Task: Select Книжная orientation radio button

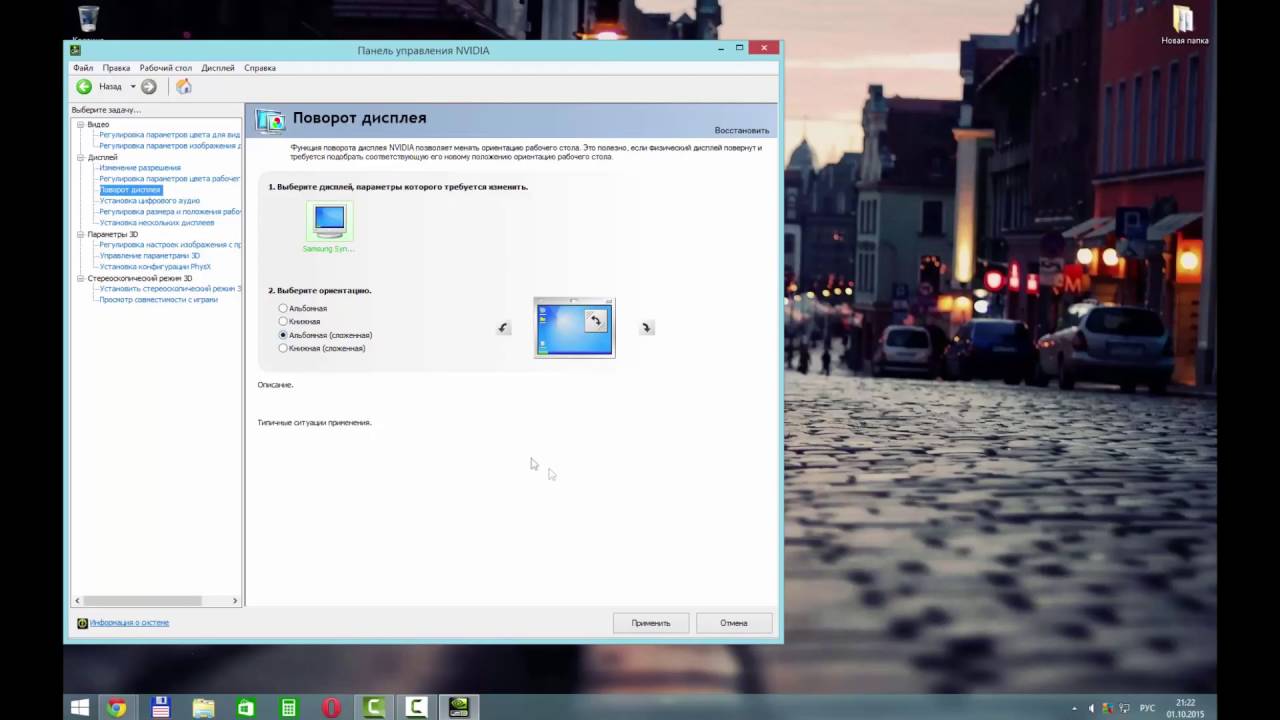Action: [x=283, y=321]
